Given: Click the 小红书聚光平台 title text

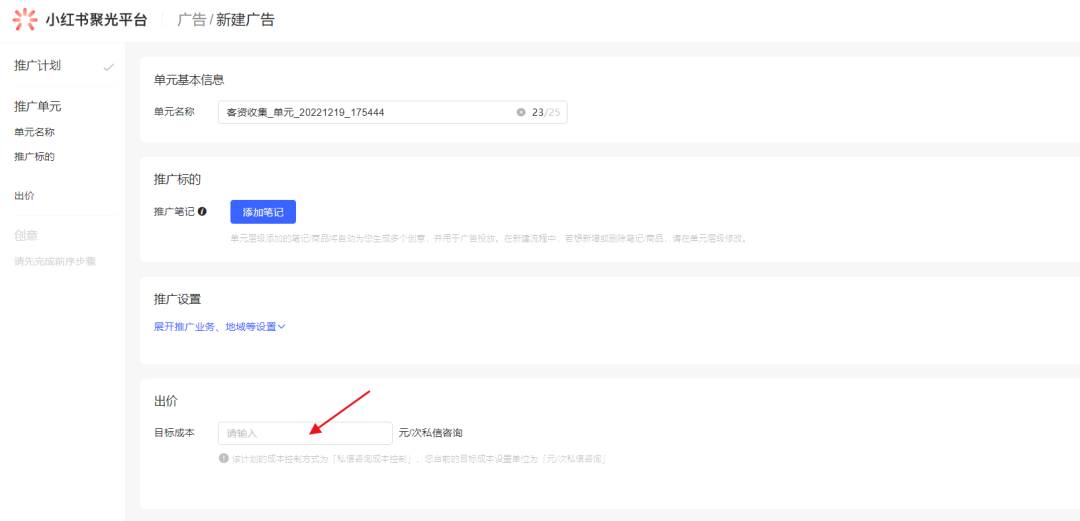Looking at the screenshot, I should [x=96, y=20].
